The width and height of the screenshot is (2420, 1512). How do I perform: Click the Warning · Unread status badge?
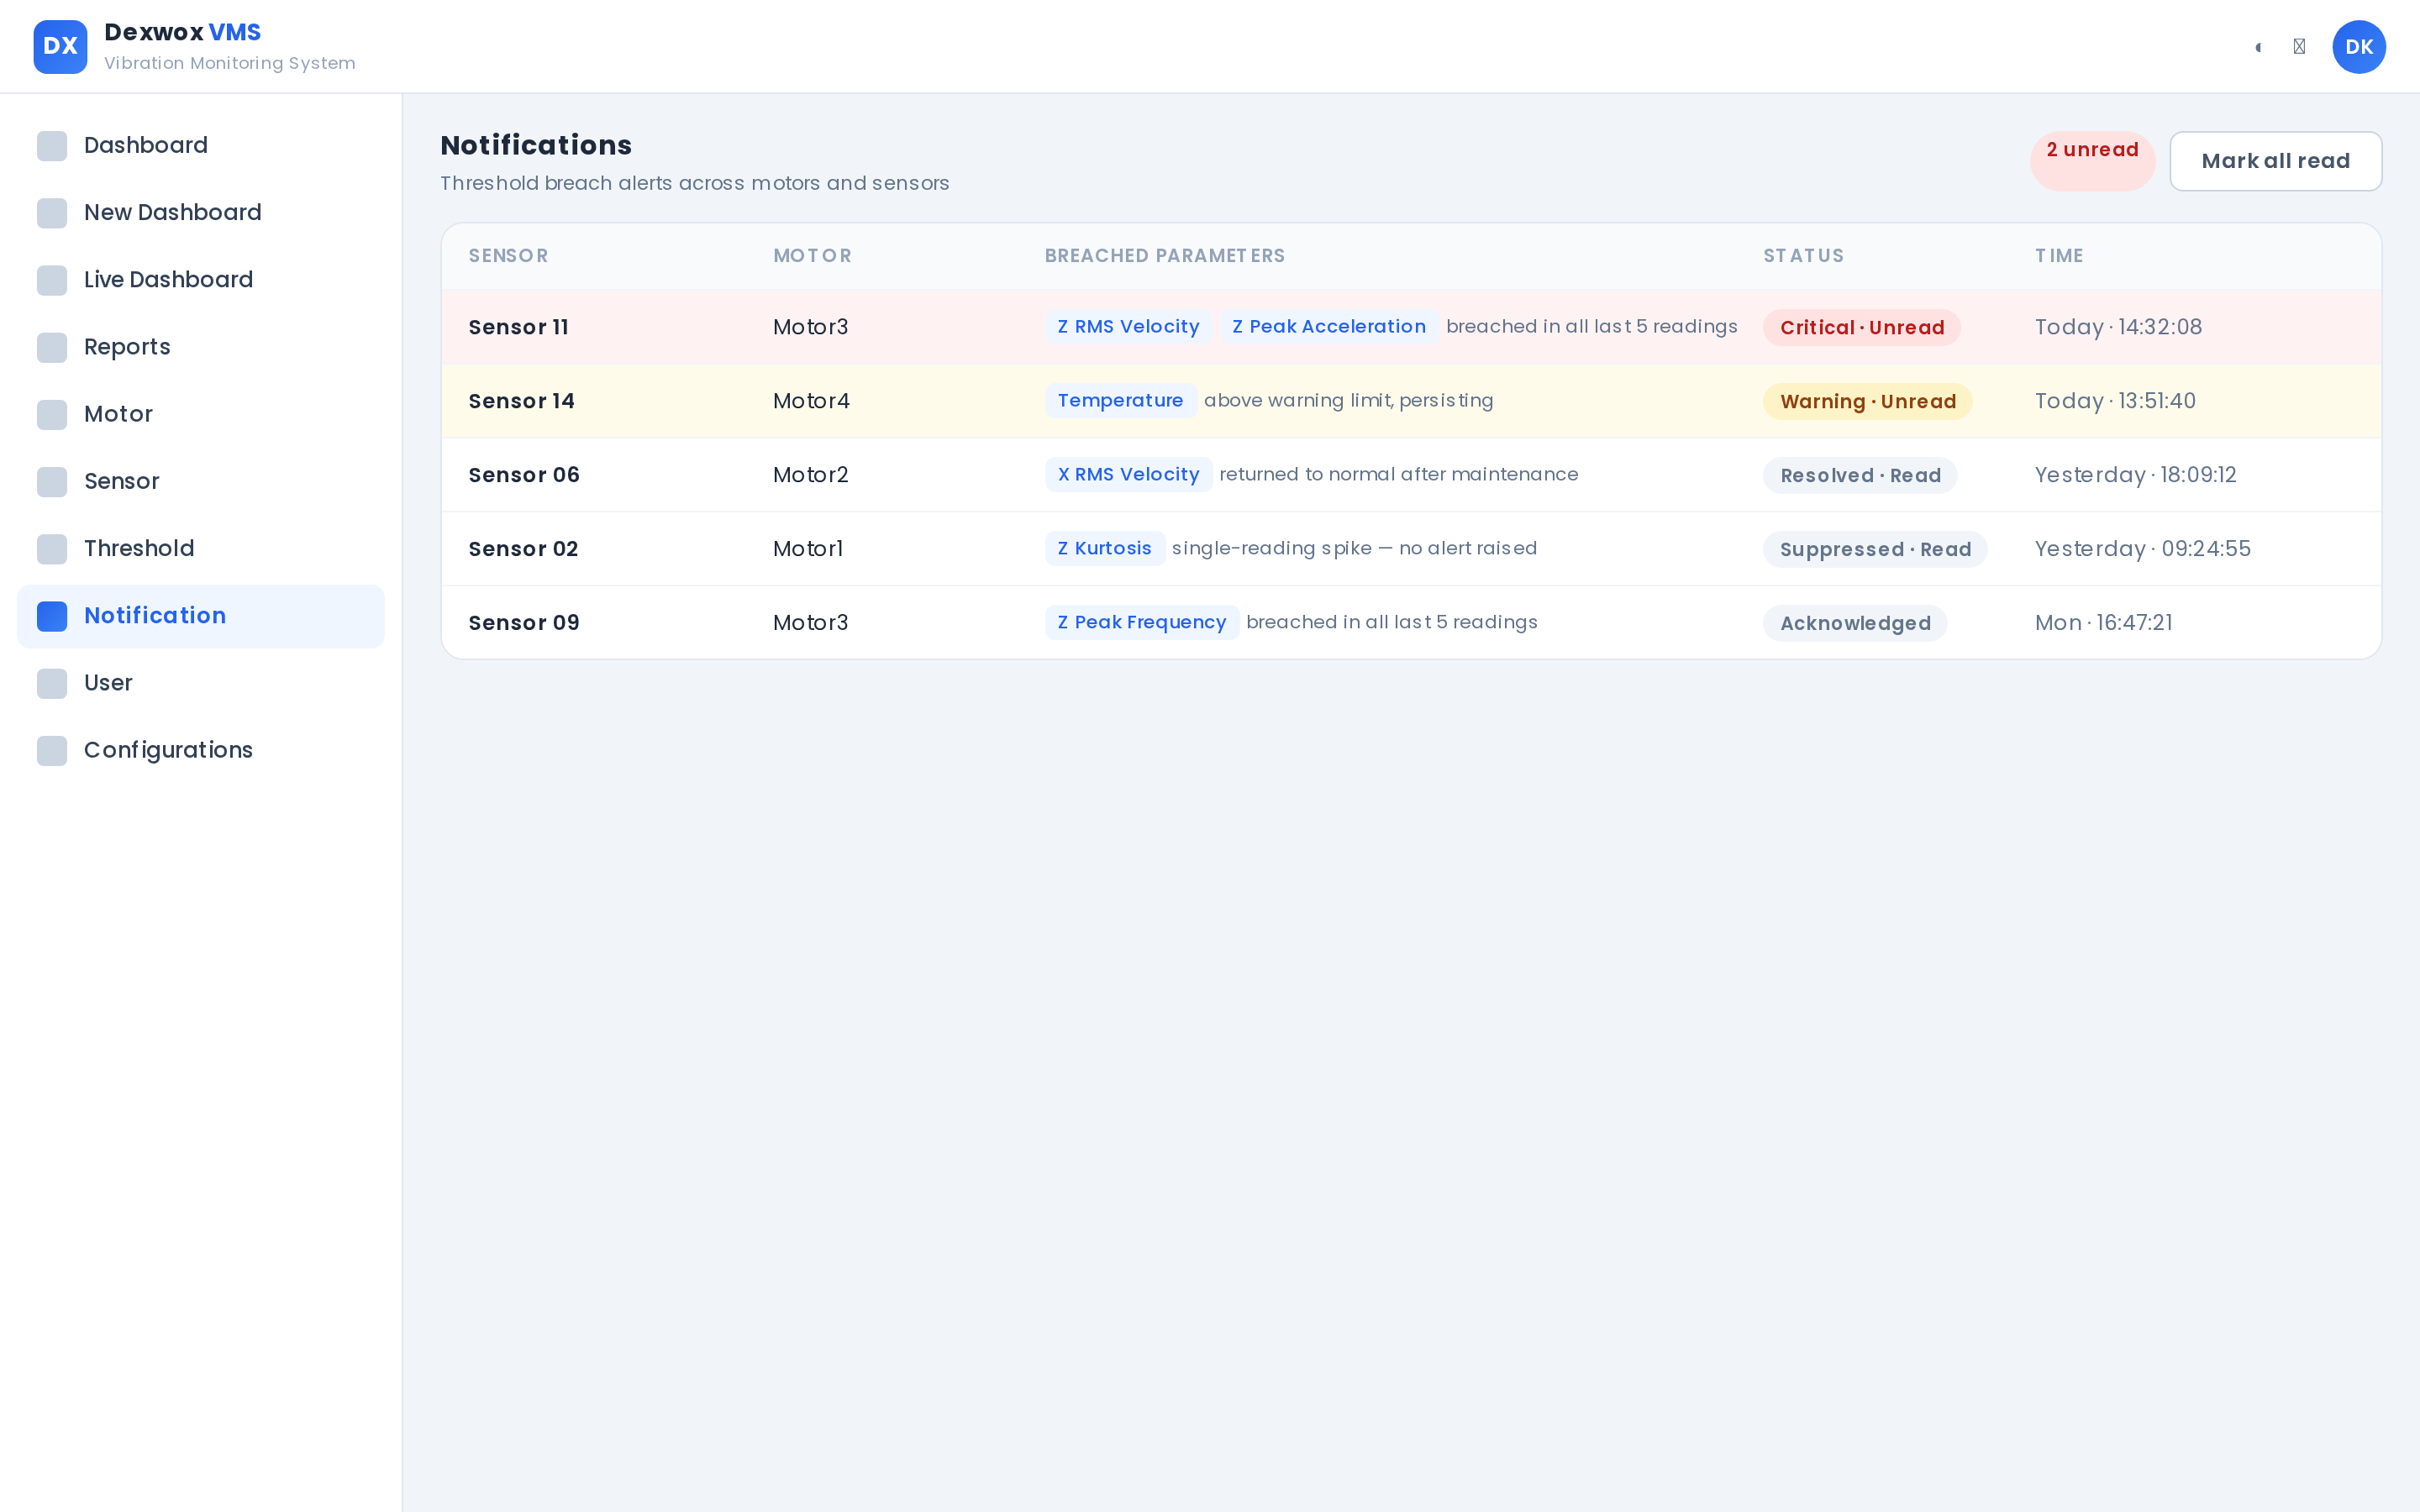tap(1867, 402)
